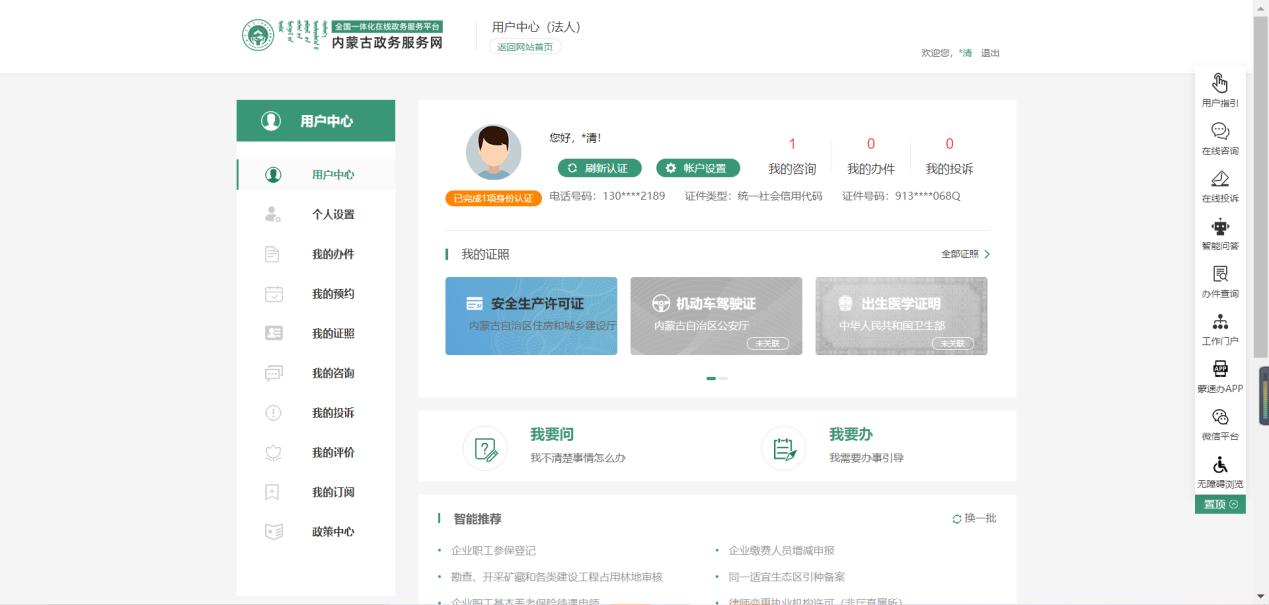Click 返回网站首页 link

click(525, 47)
